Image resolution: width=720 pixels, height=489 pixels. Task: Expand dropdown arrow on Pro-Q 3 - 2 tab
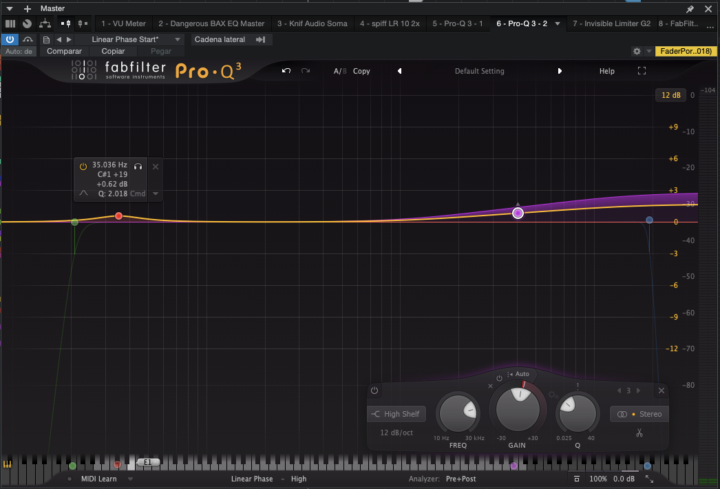tap(557, 23)
